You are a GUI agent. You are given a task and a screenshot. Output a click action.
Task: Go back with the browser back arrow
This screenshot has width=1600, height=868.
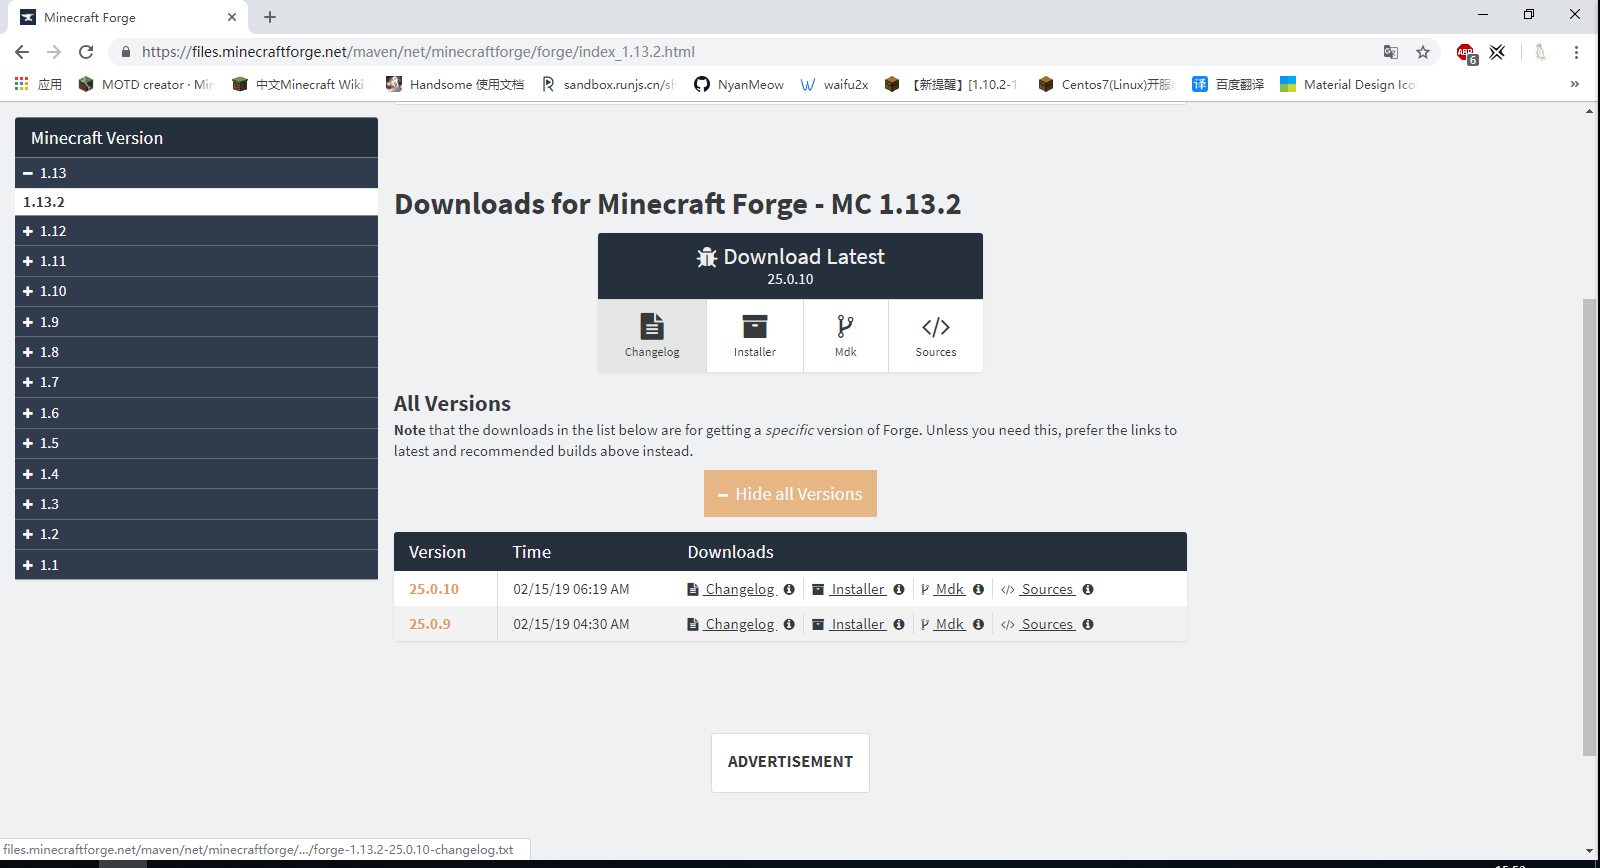pos(22,52)
